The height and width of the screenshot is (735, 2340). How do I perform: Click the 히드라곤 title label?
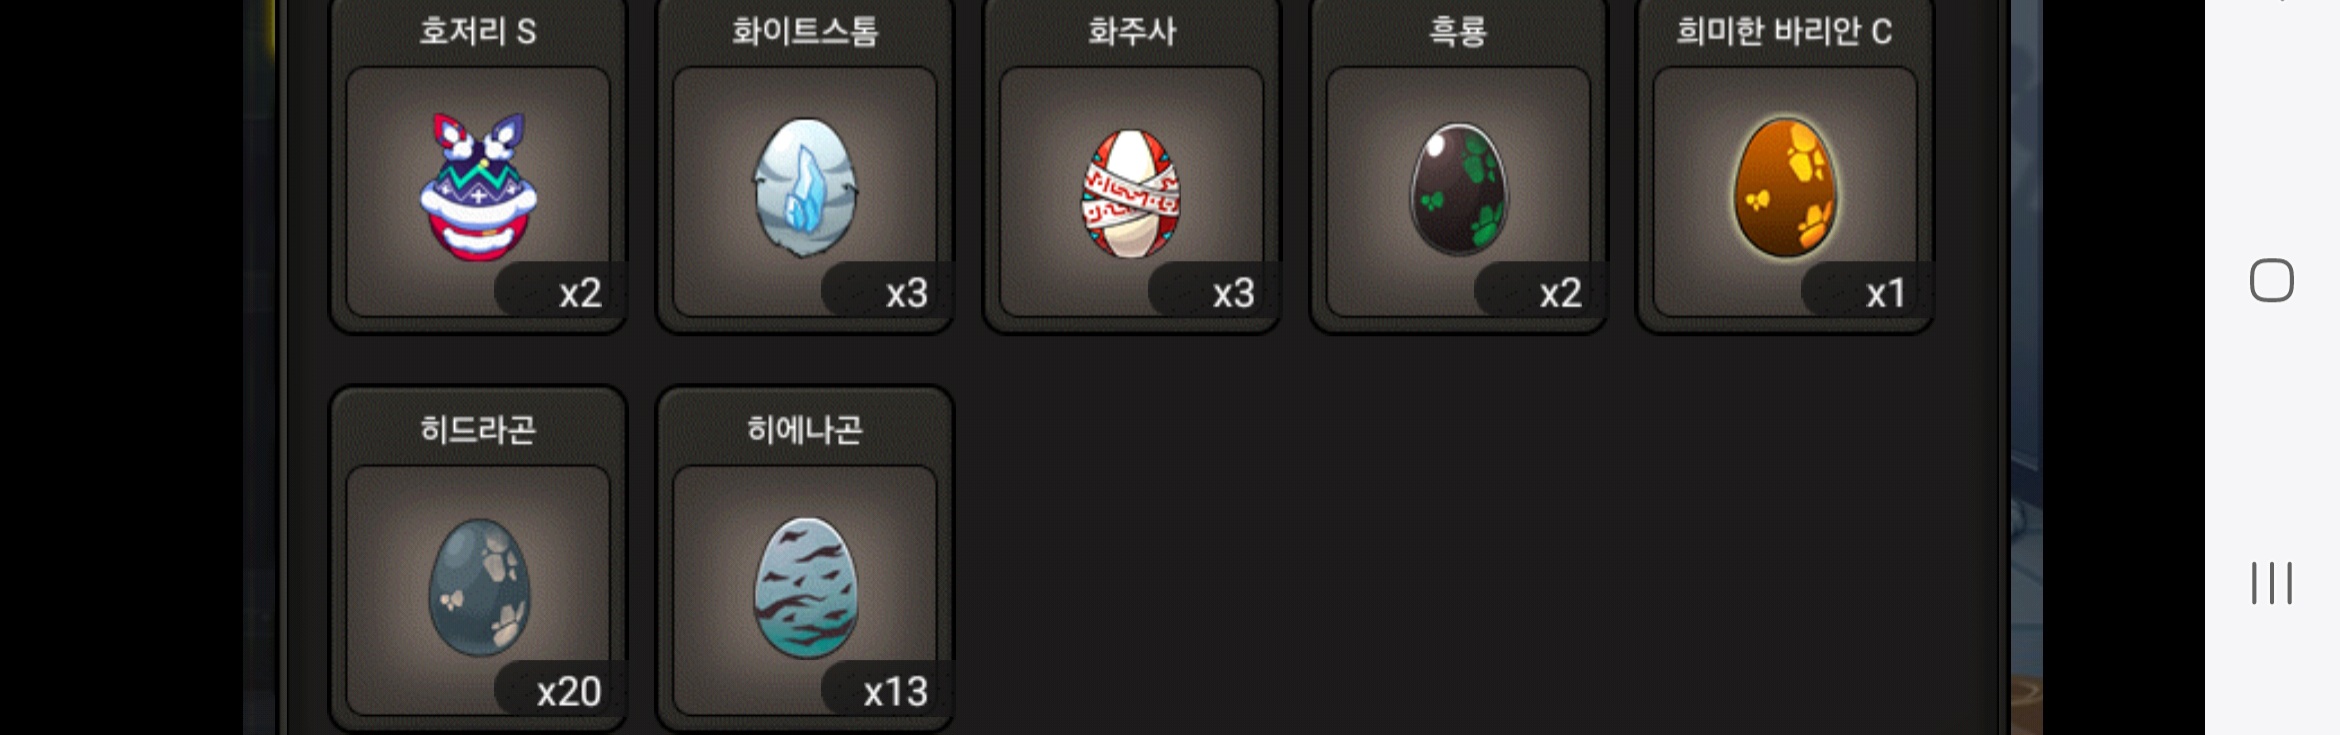point(478,429)
